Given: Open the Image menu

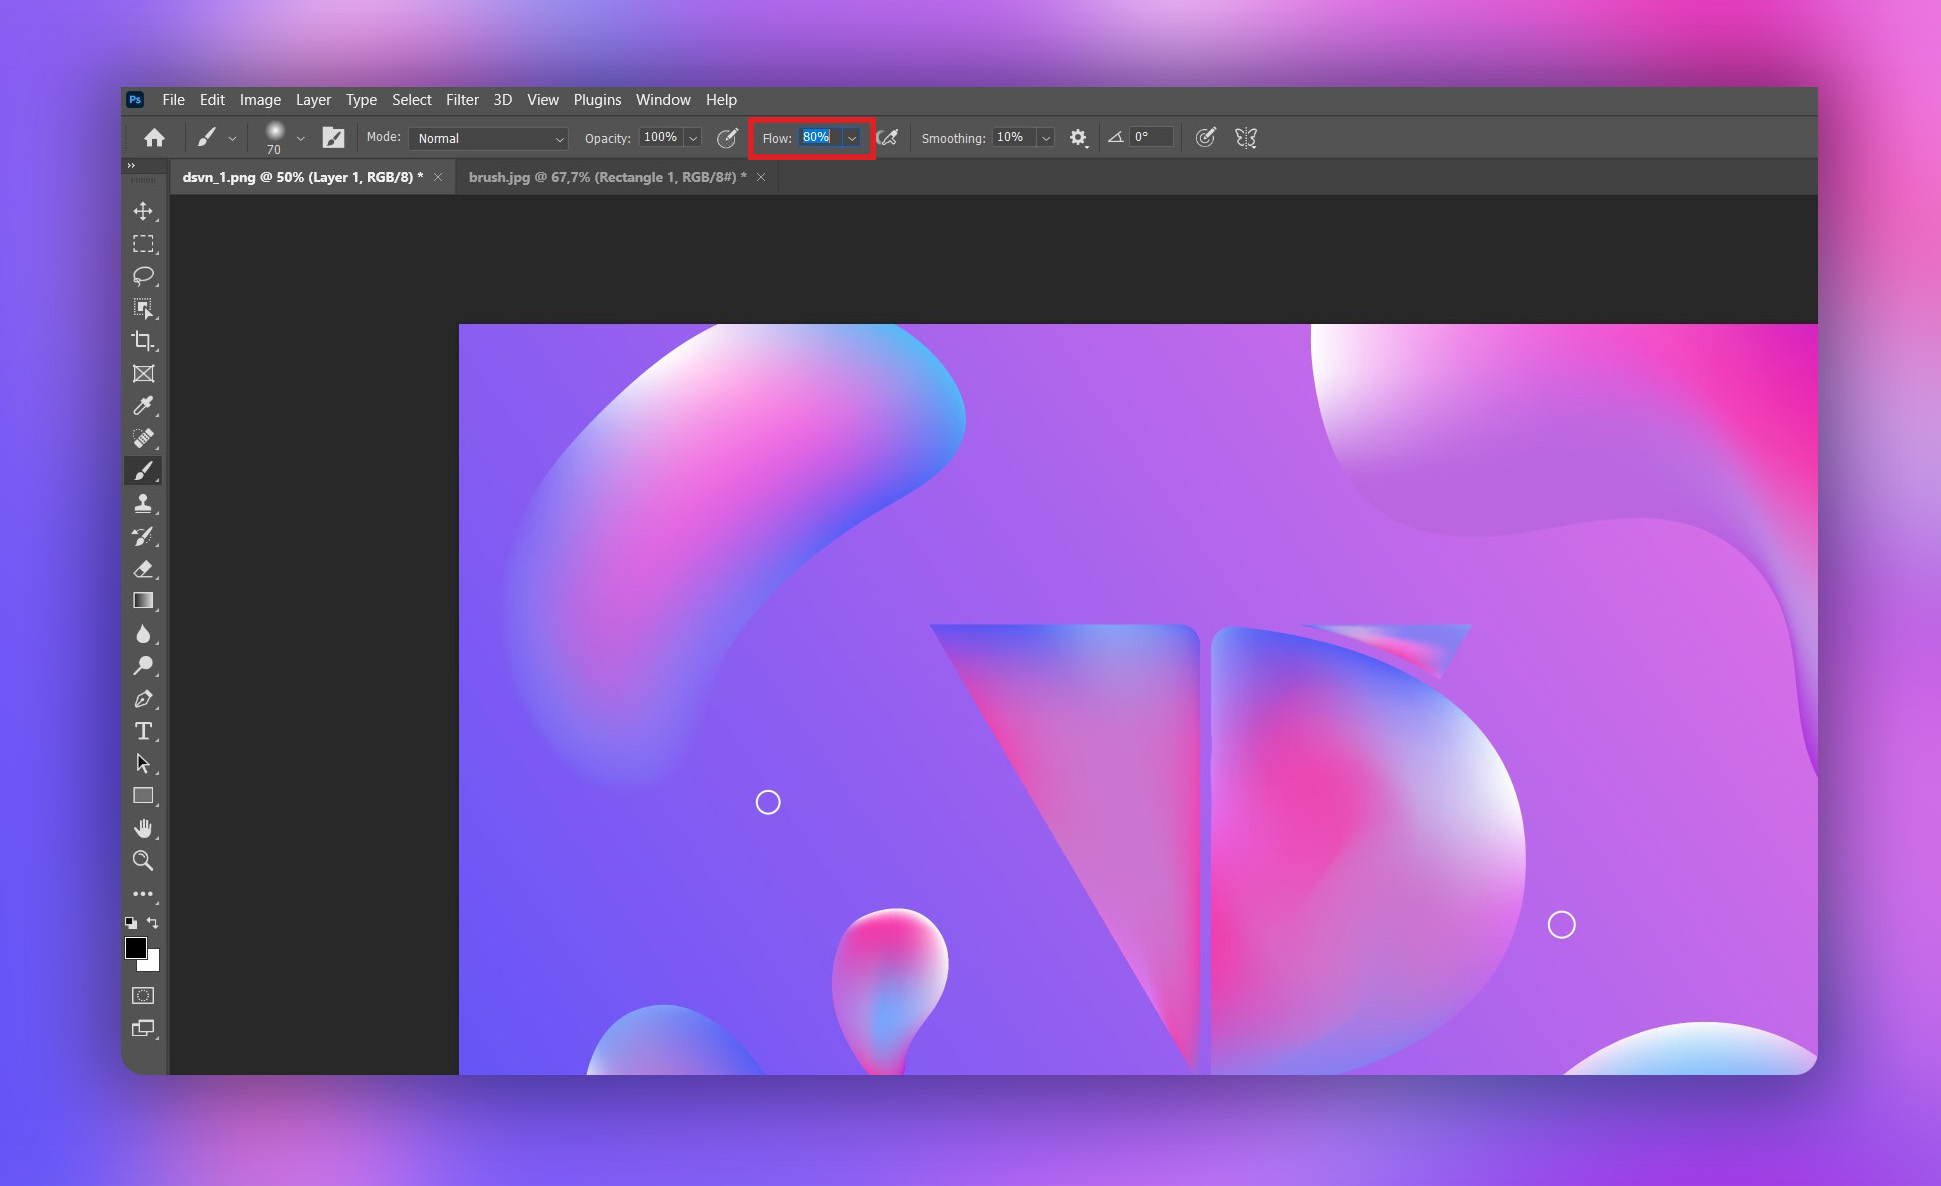Looking at the screenshot, I should 260,100.
